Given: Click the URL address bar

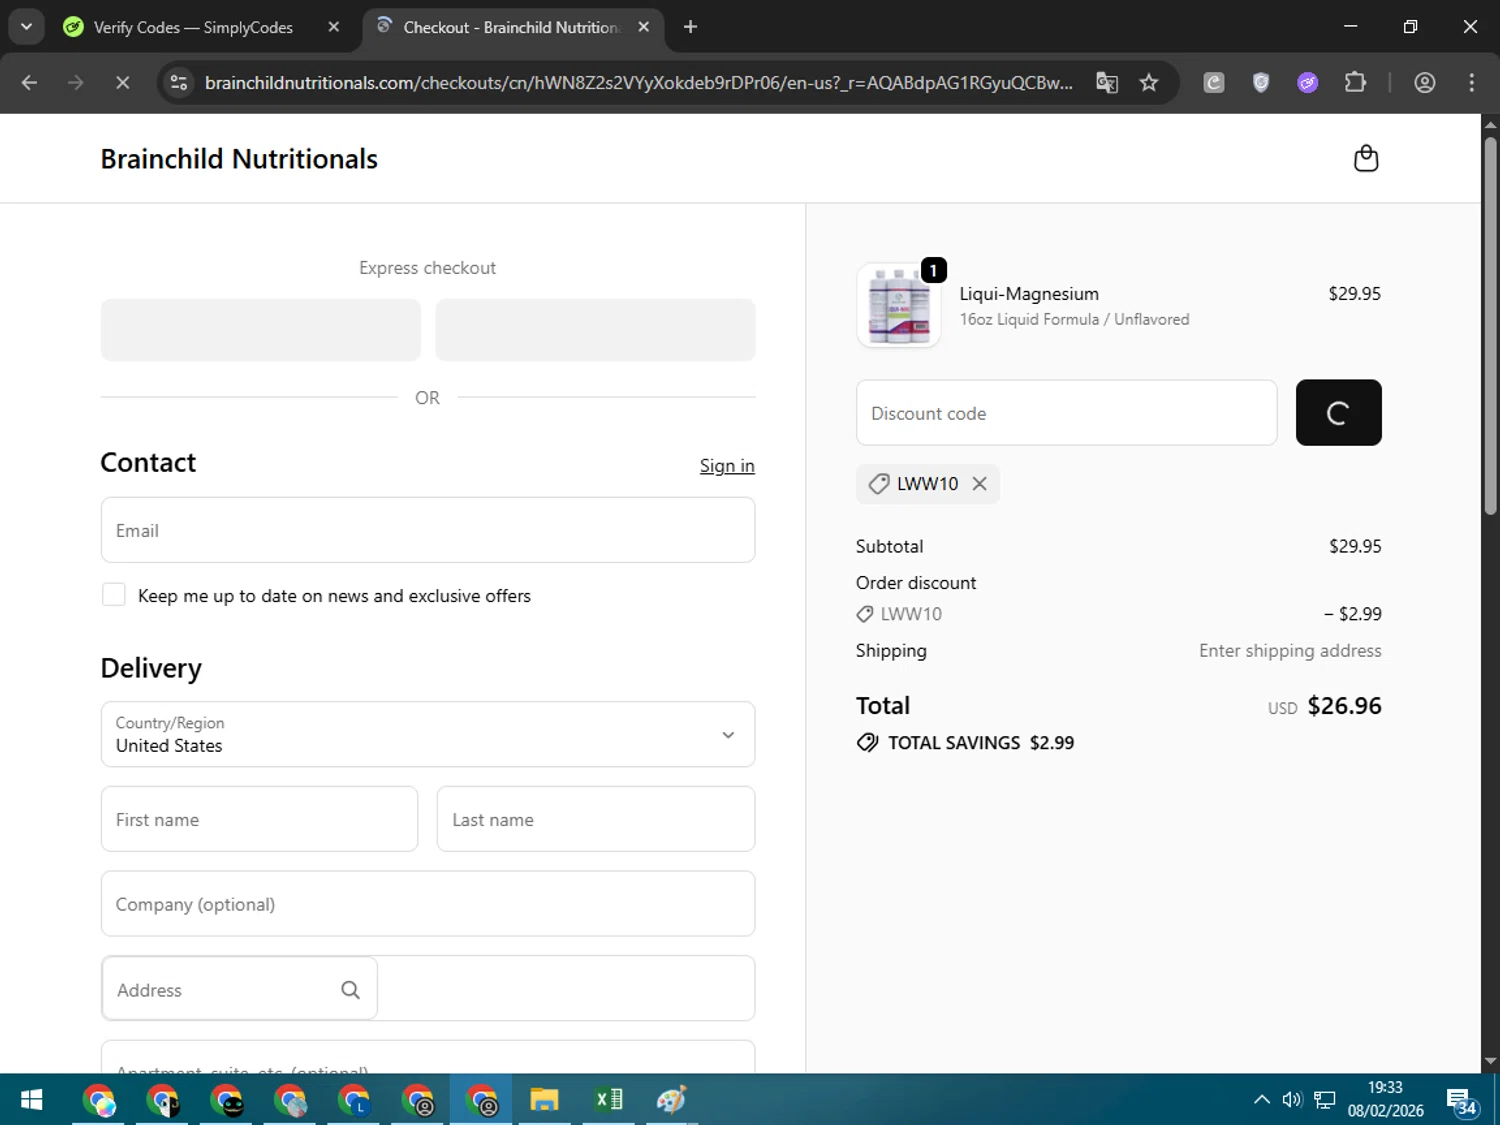Looking at the screenshot, I should [x=638, y=83].
